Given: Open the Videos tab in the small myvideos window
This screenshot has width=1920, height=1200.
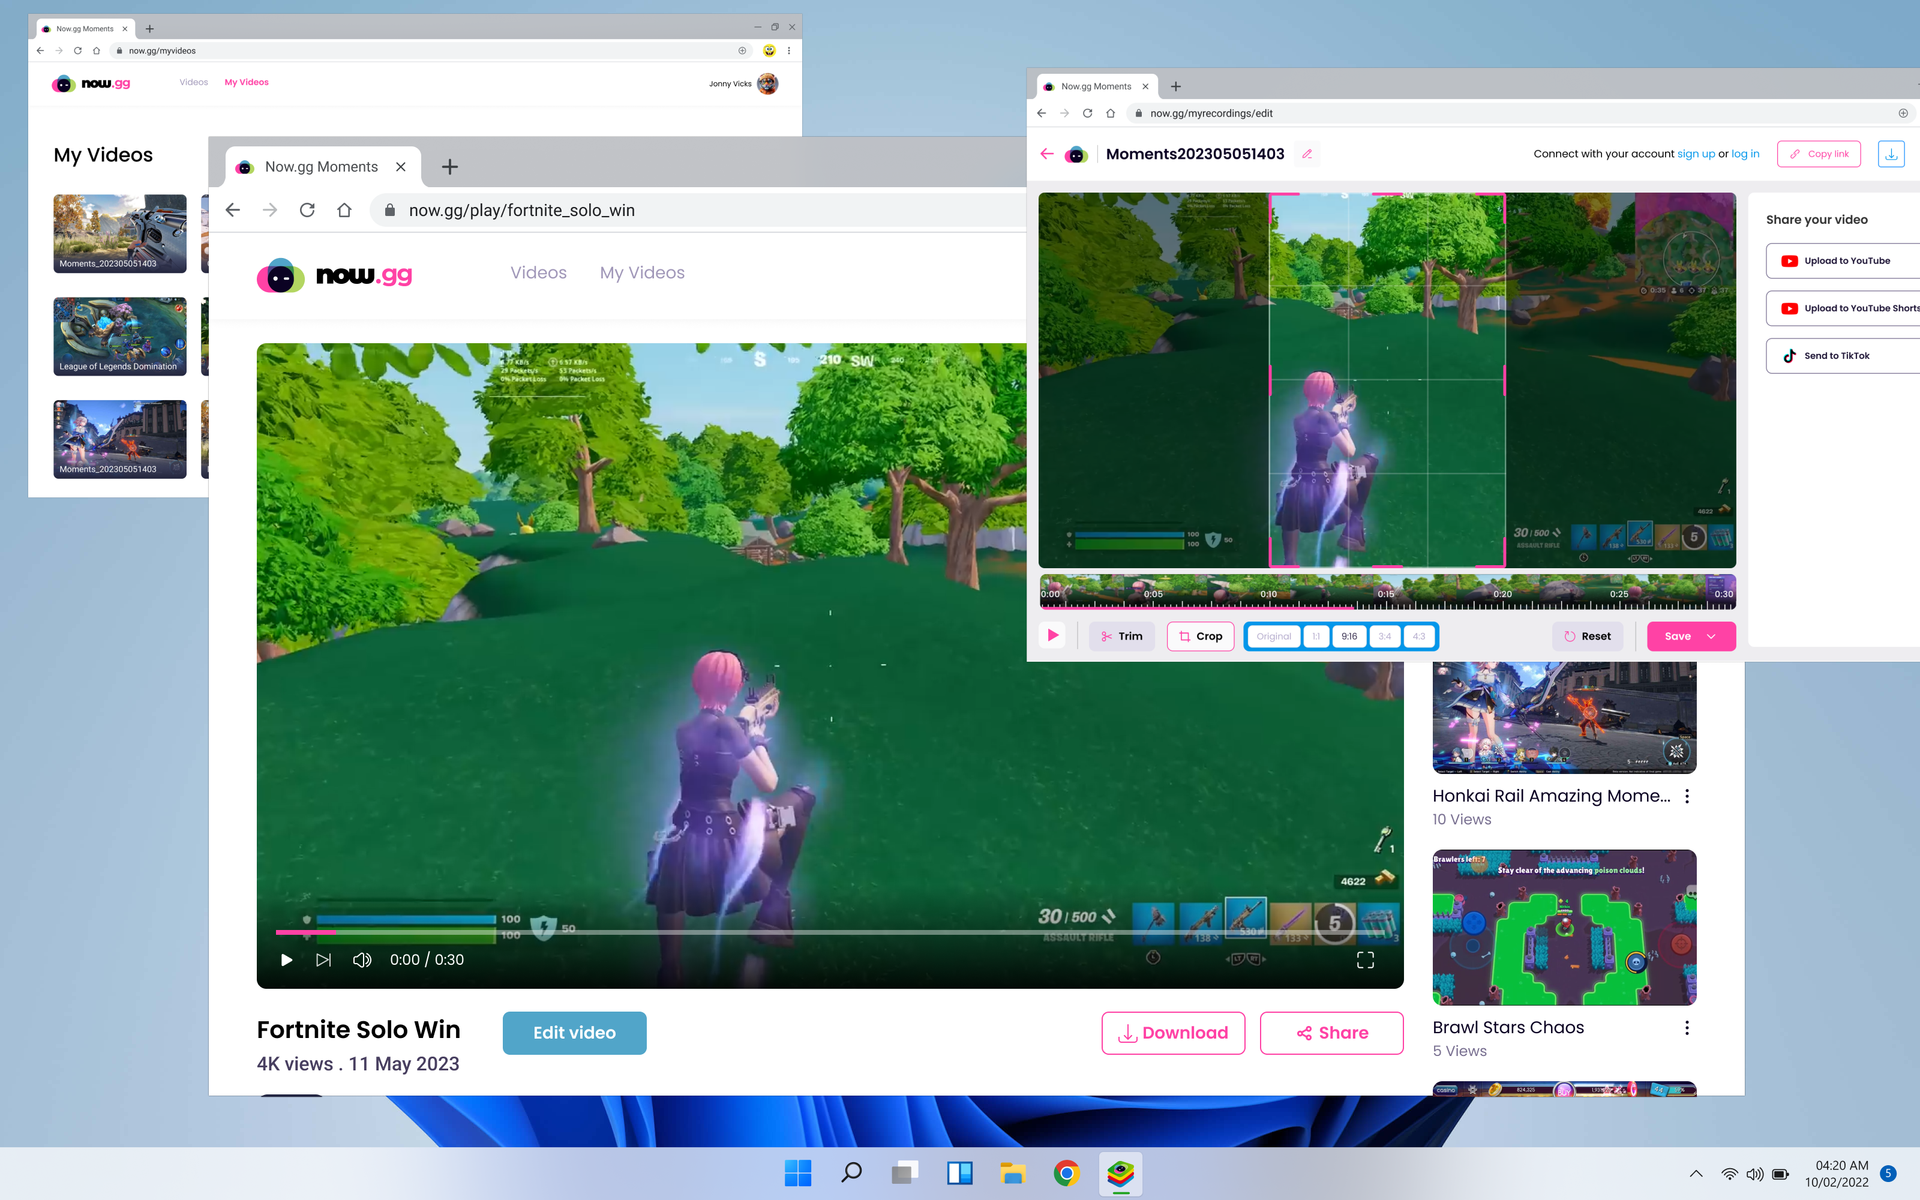Looking at the screenshot, I should click(x=194, y=83).
